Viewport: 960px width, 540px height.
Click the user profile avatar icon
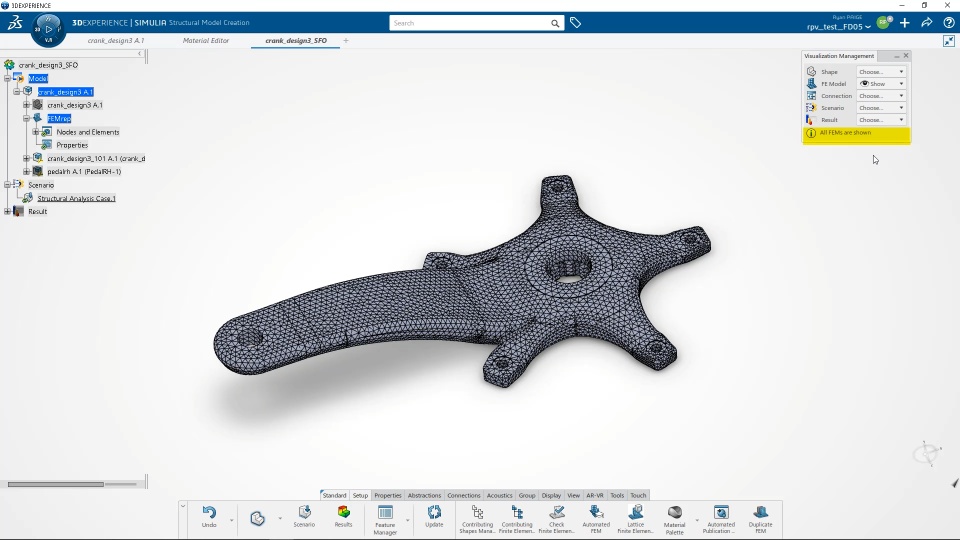pos(883,23)
